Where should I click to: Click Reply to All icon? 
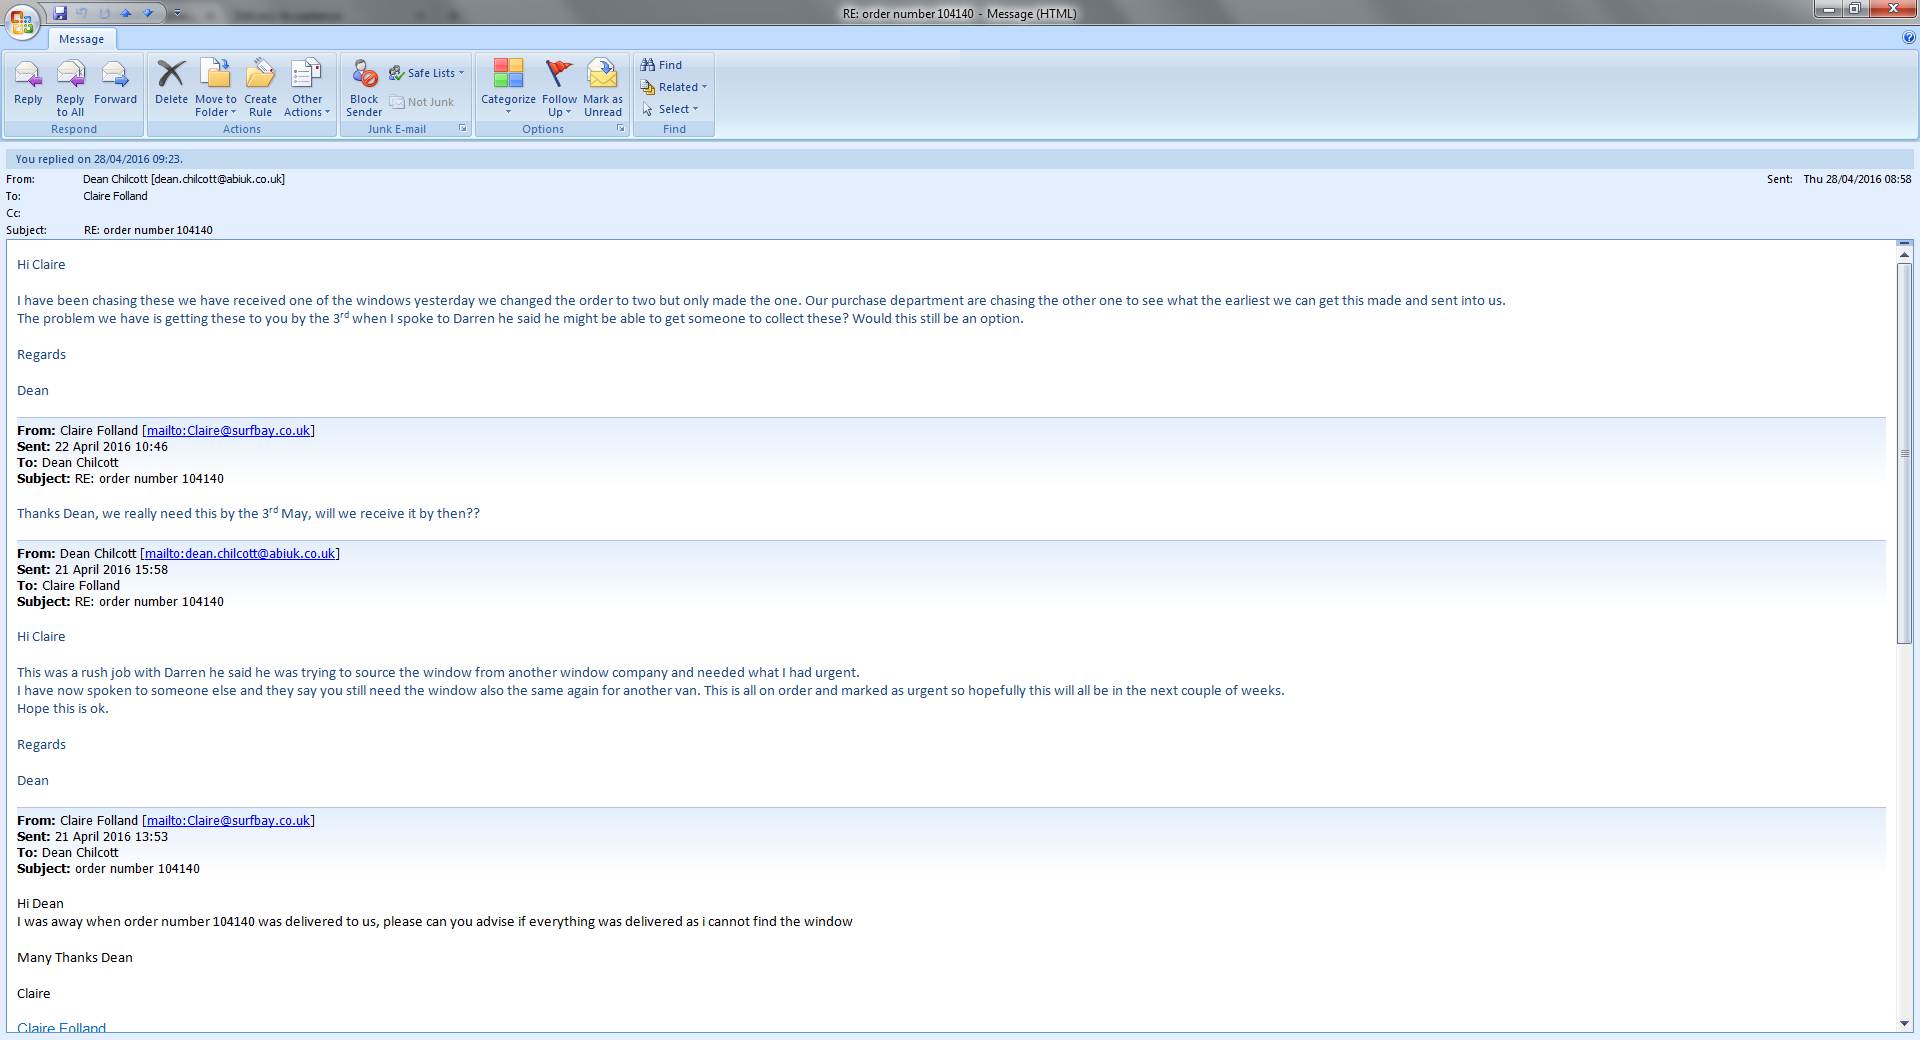point(70,87)
